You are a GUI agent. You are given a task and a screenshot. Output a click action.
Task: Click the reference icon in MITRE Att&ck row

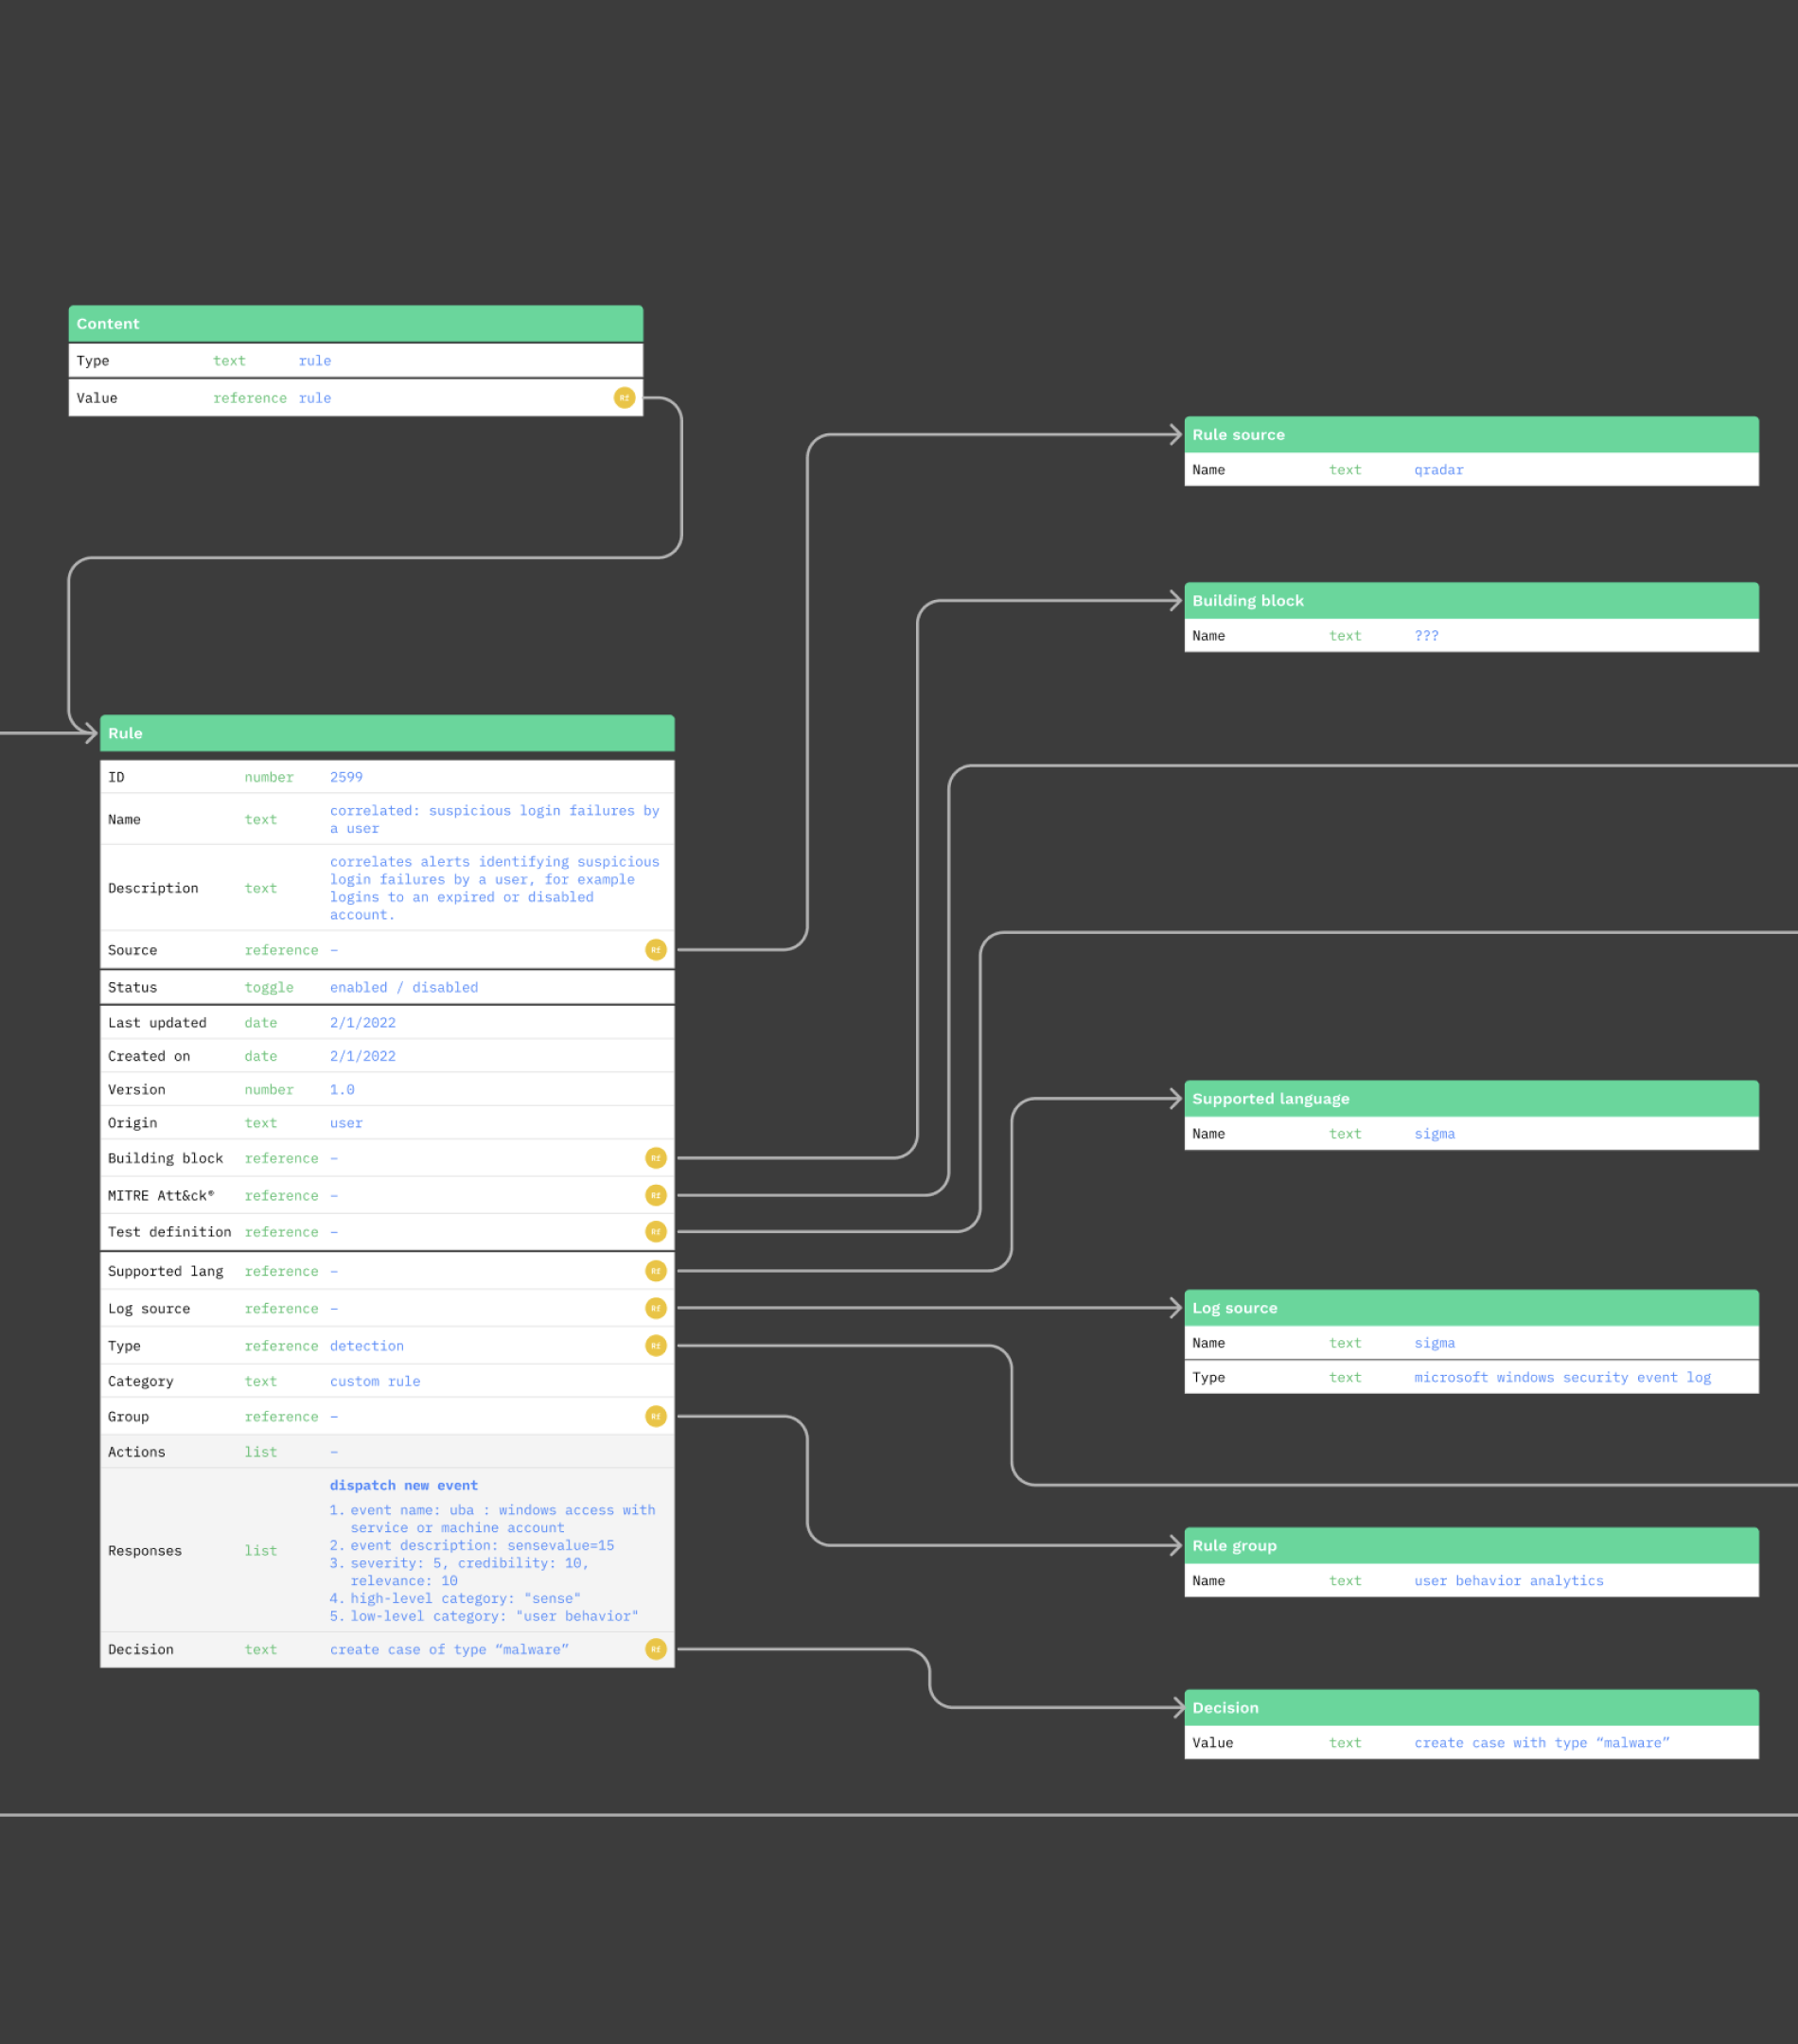click(656, 1195)
